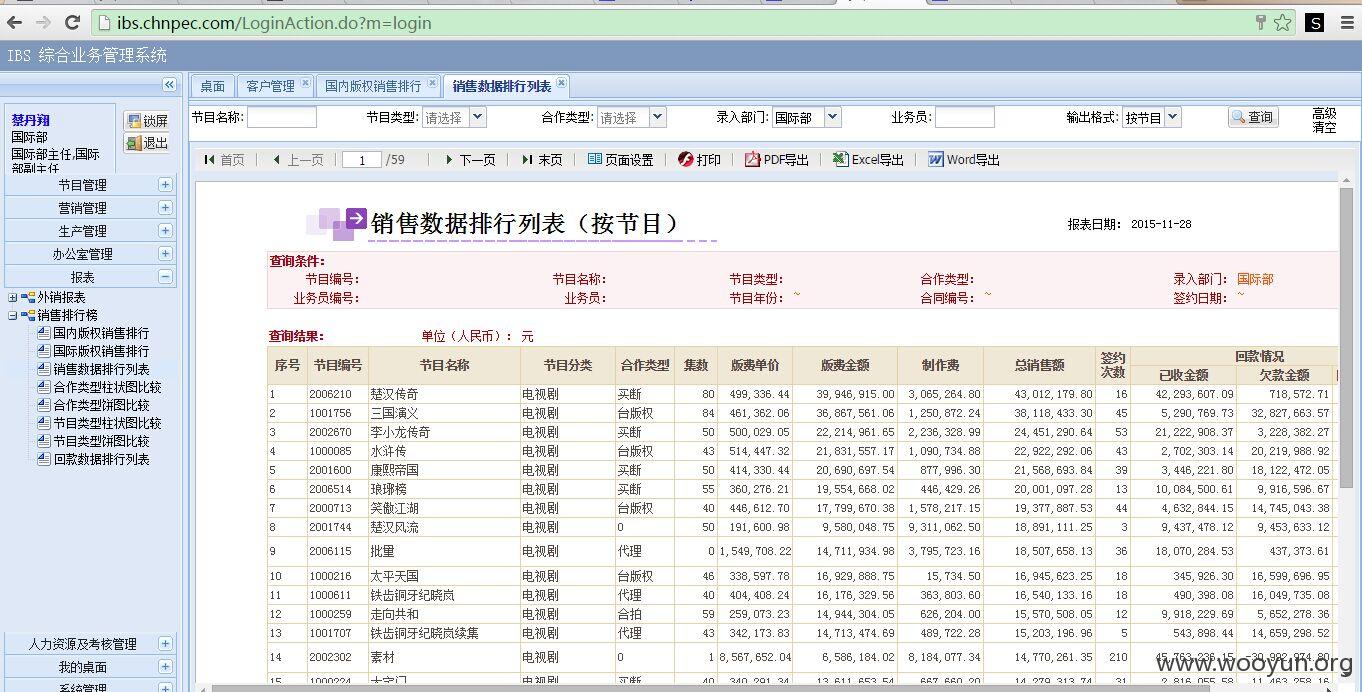Screen dimensions: 1362x692
Task: Expand the 营销管理 section
Action: click(165, 208)
